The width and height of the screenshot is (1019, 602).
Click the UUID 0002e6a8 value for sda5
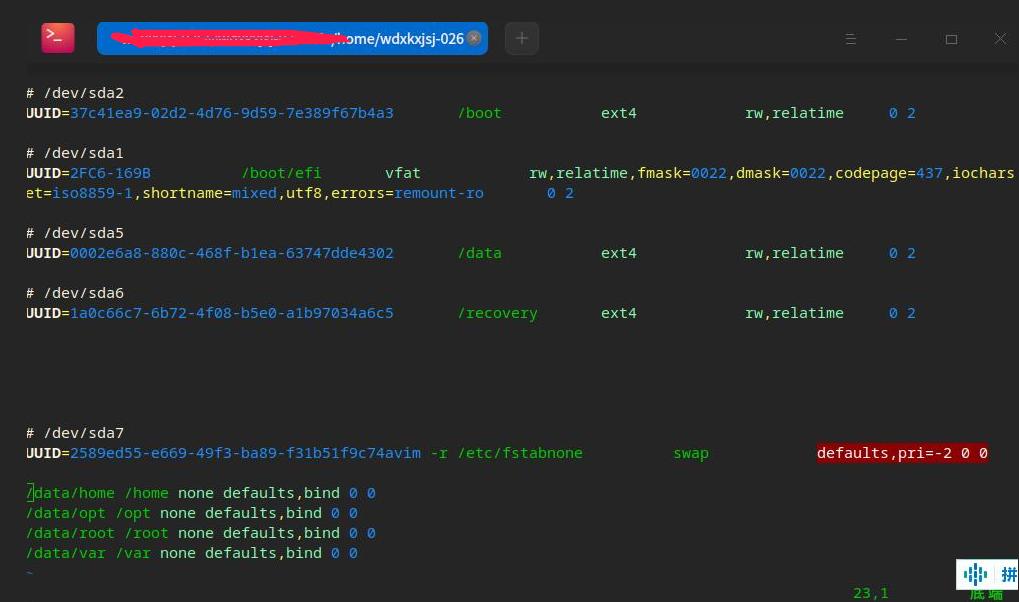pyautogui.click(x=231, y=253)
